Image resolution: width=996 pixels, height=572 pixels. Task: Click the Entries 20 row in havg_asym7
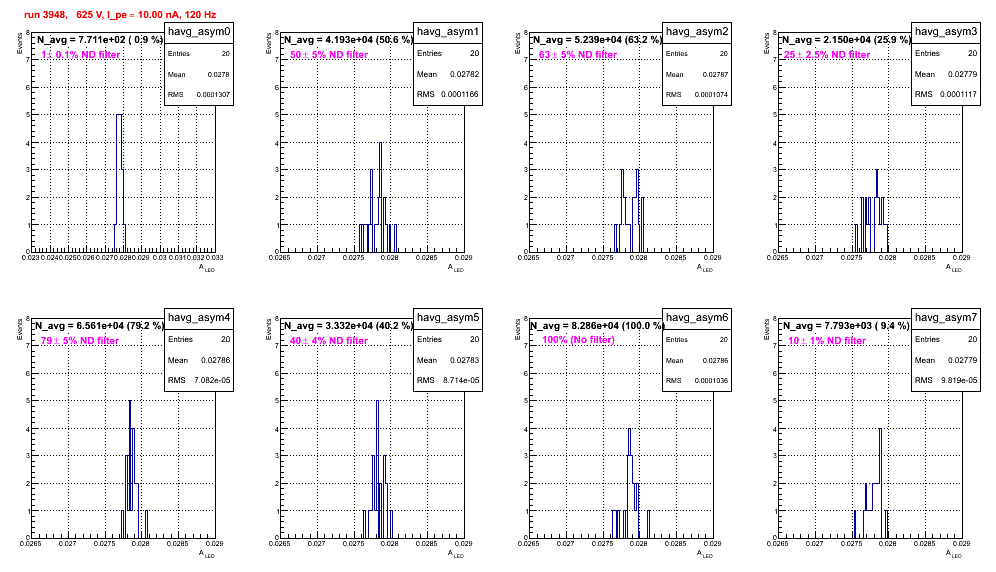pyautogui.click(x=946, y=339)
